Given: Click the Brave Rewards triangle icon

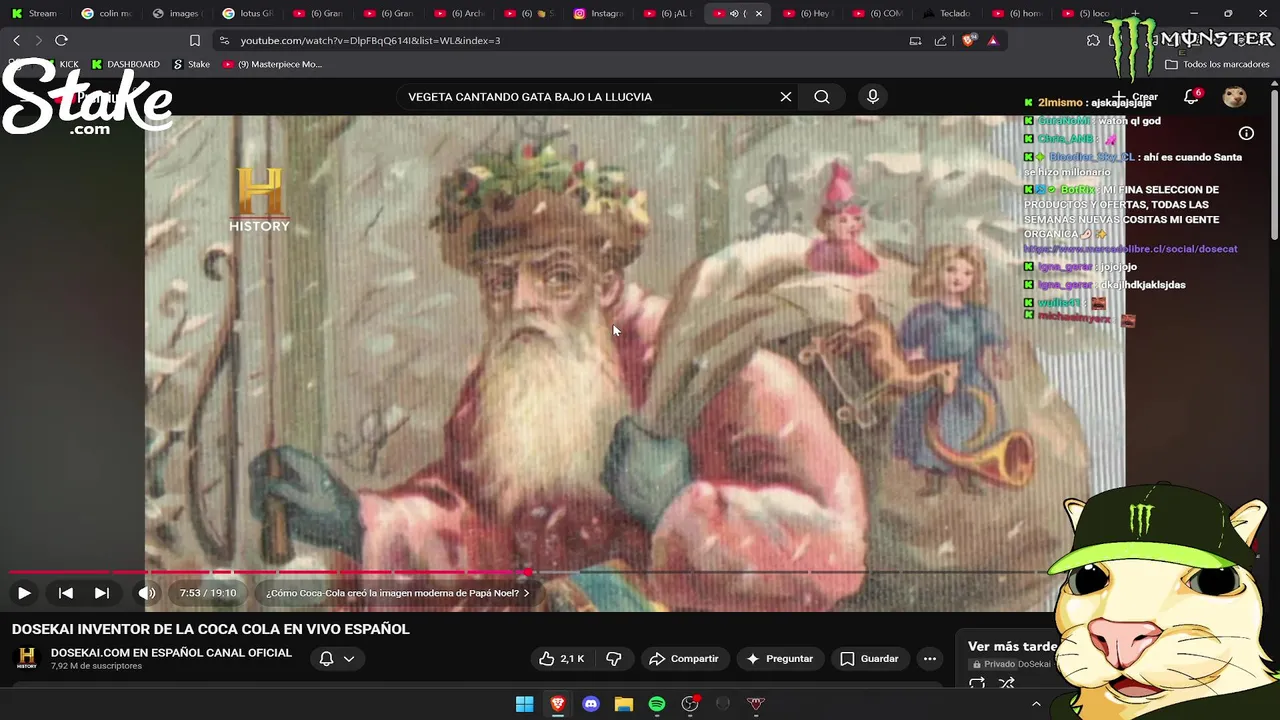Looking at the screenshot, I should 993,41.
